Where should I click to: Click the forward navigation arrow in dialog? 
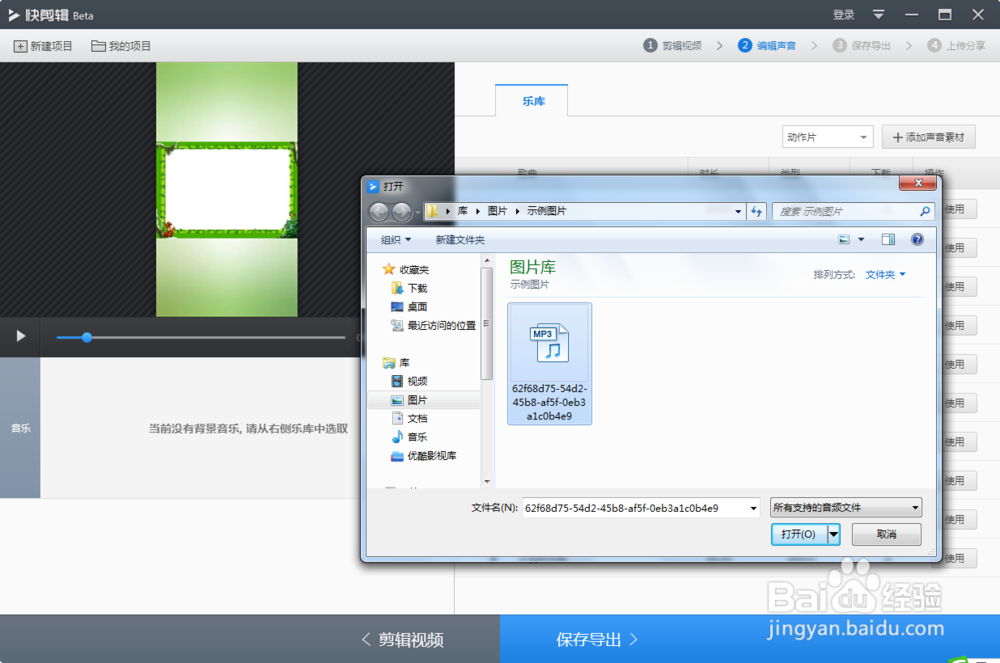coord(401,212)
